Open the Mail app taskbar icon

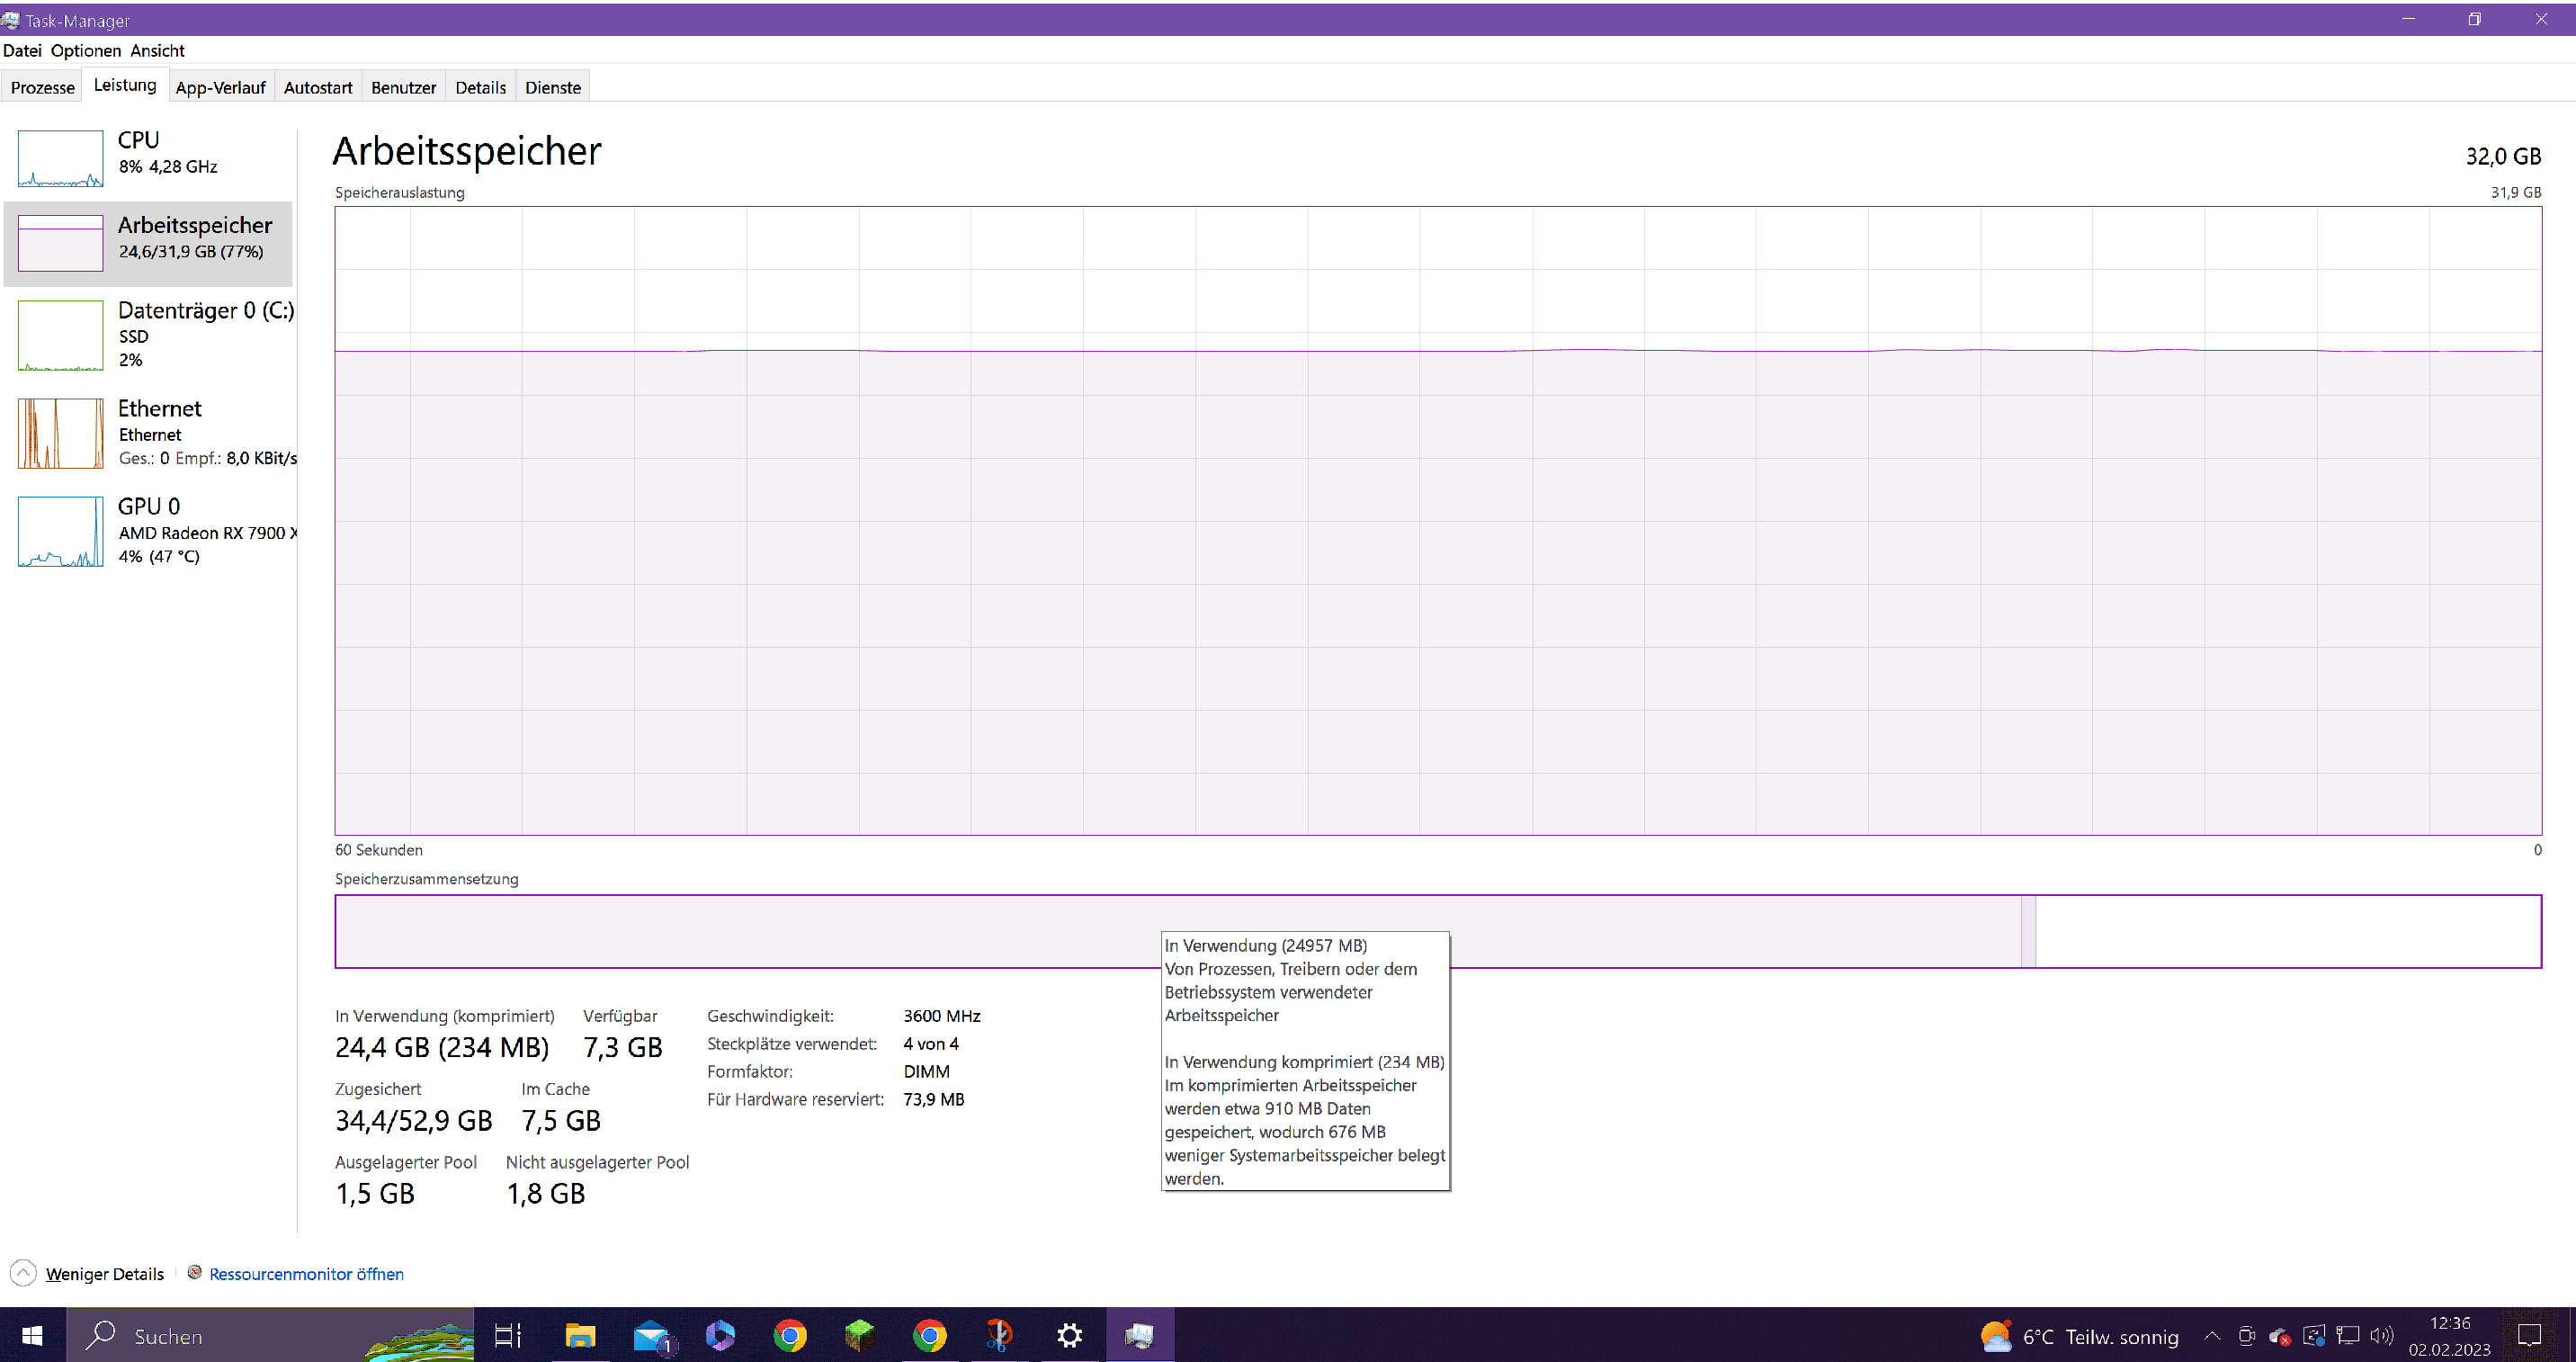pos(651,1336)
